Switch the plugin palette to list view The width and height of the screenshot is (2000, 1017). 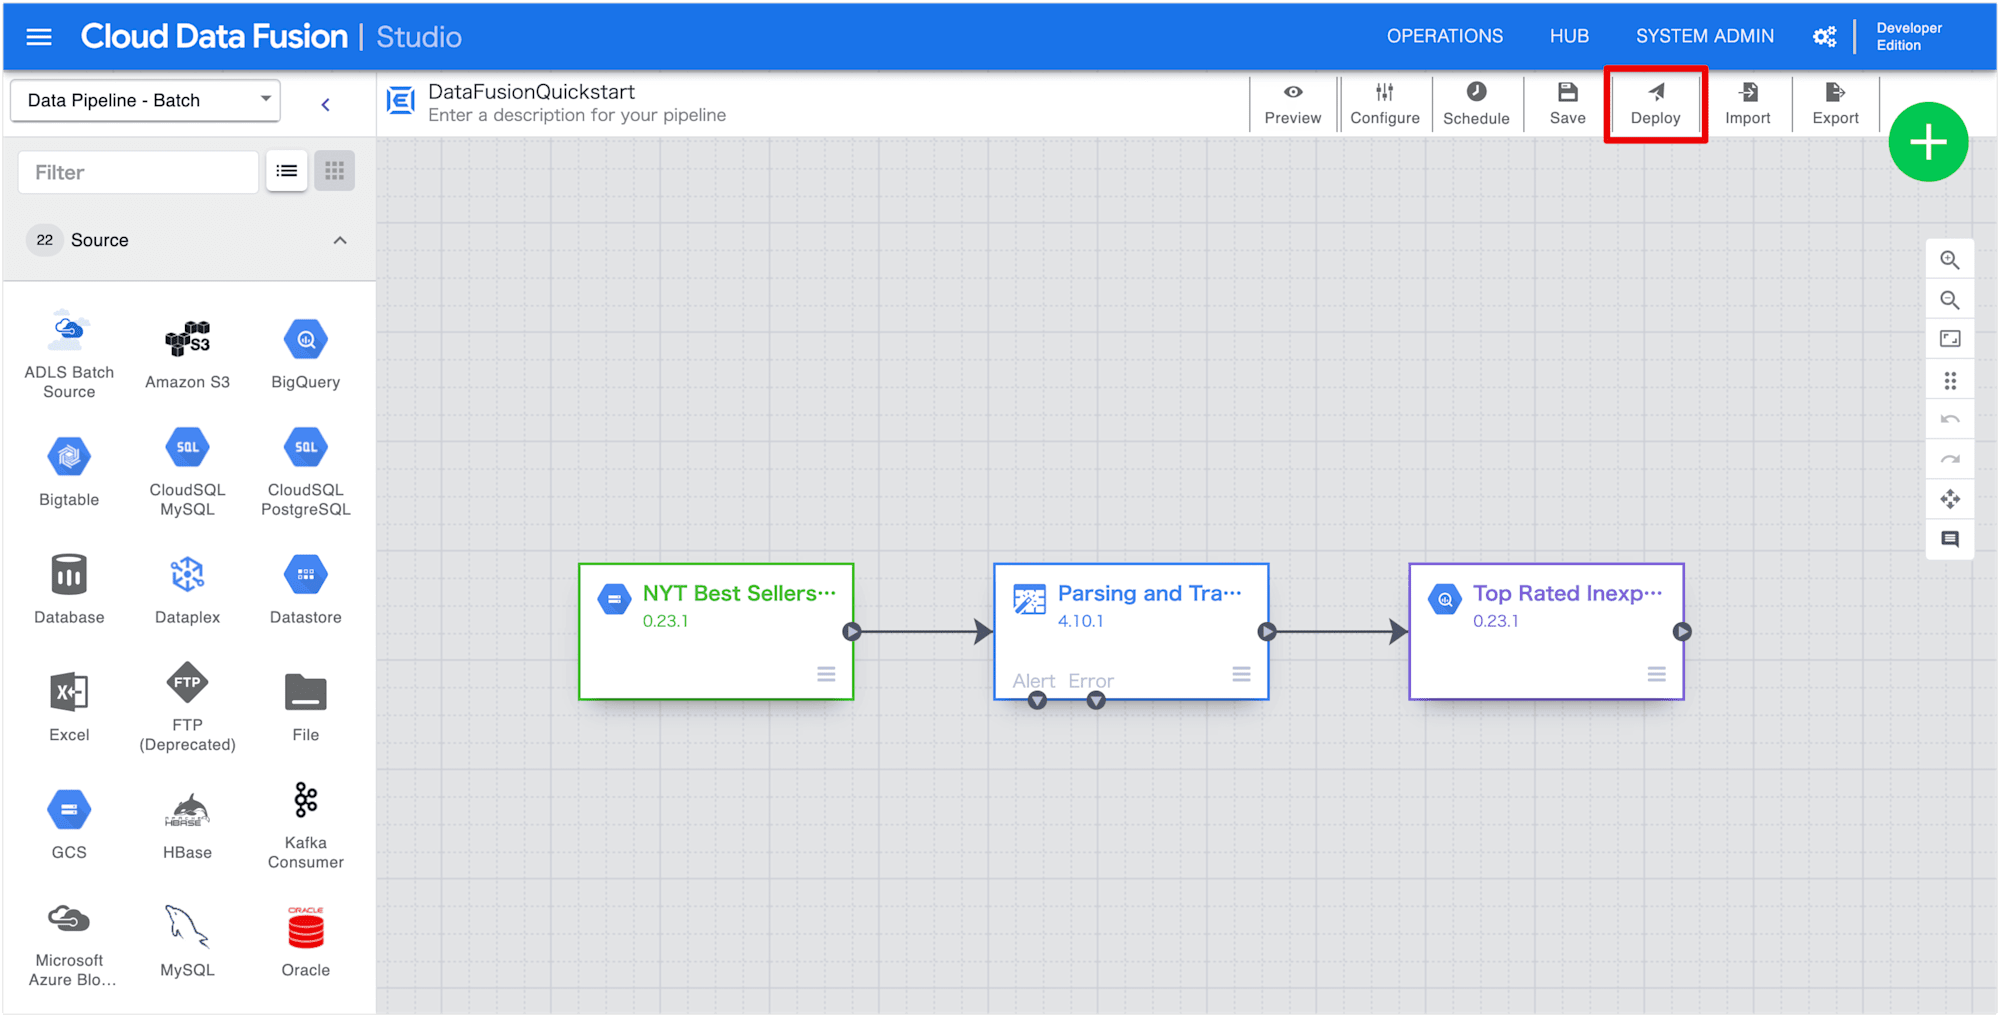[287, 171]
